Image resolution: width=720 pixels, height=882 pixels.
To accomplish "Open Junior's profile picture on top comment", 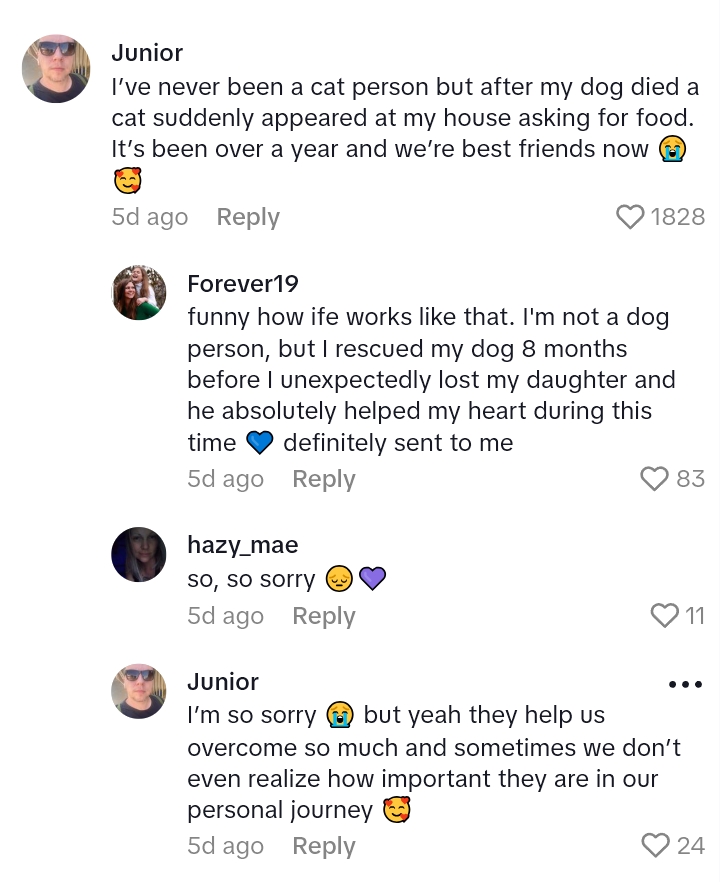I will 56,68.
